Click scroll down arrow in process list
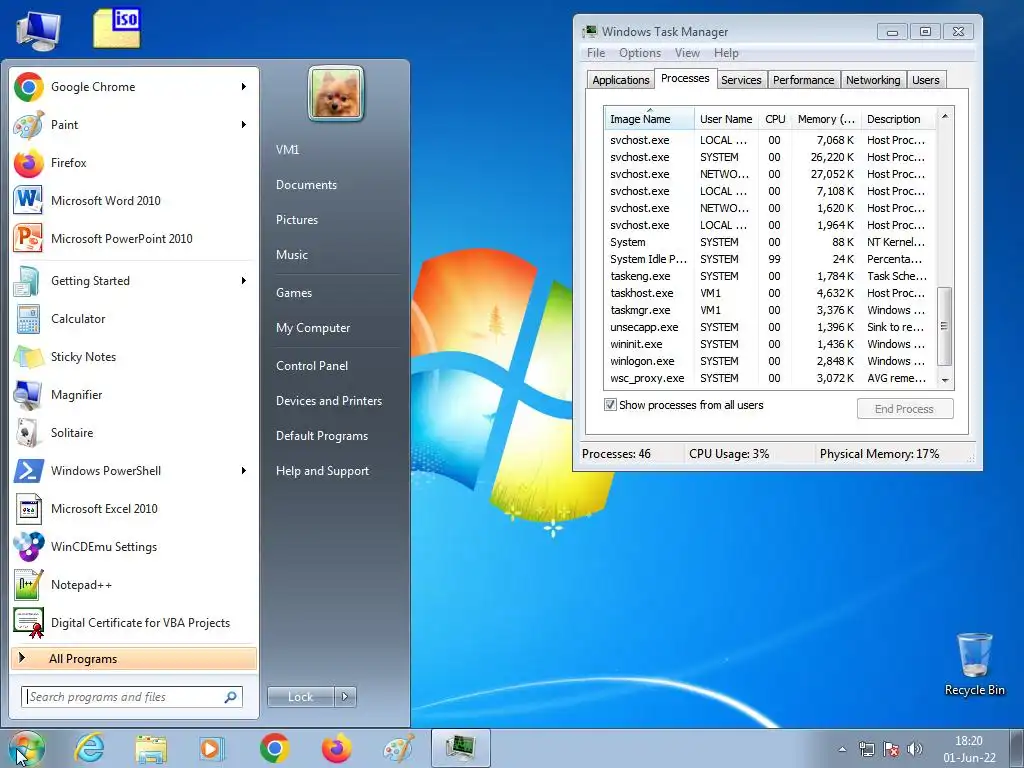 944,380
